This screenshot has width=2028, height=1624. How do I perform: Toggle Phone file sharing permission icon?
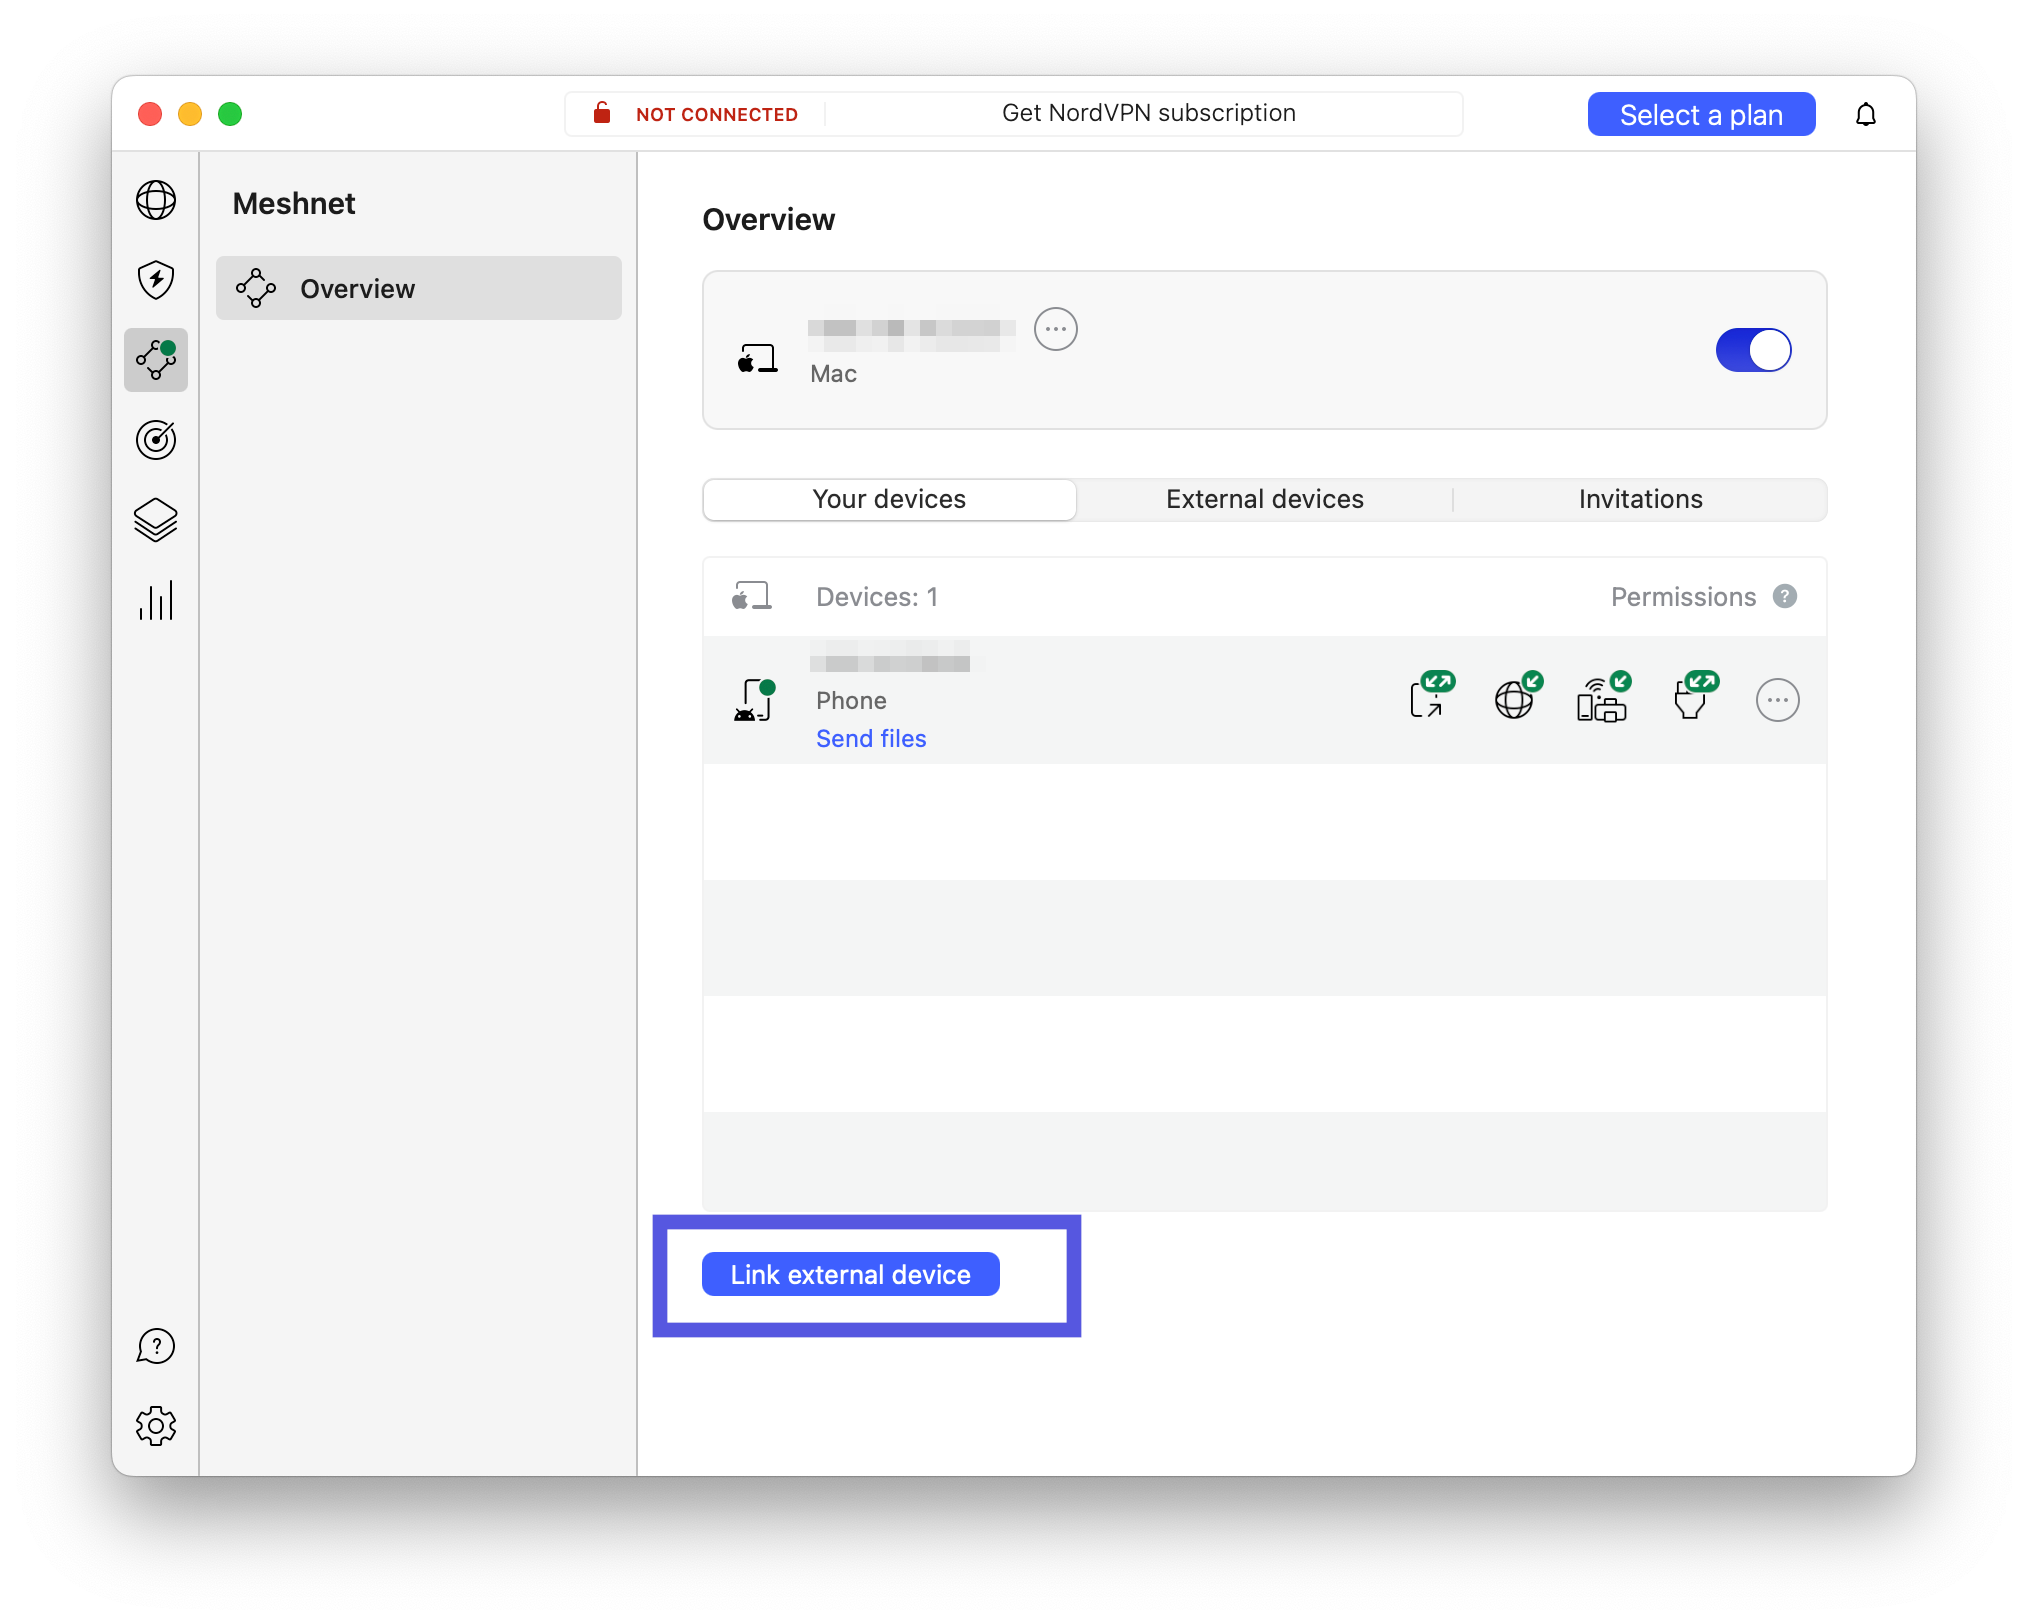coord(1696,695)
